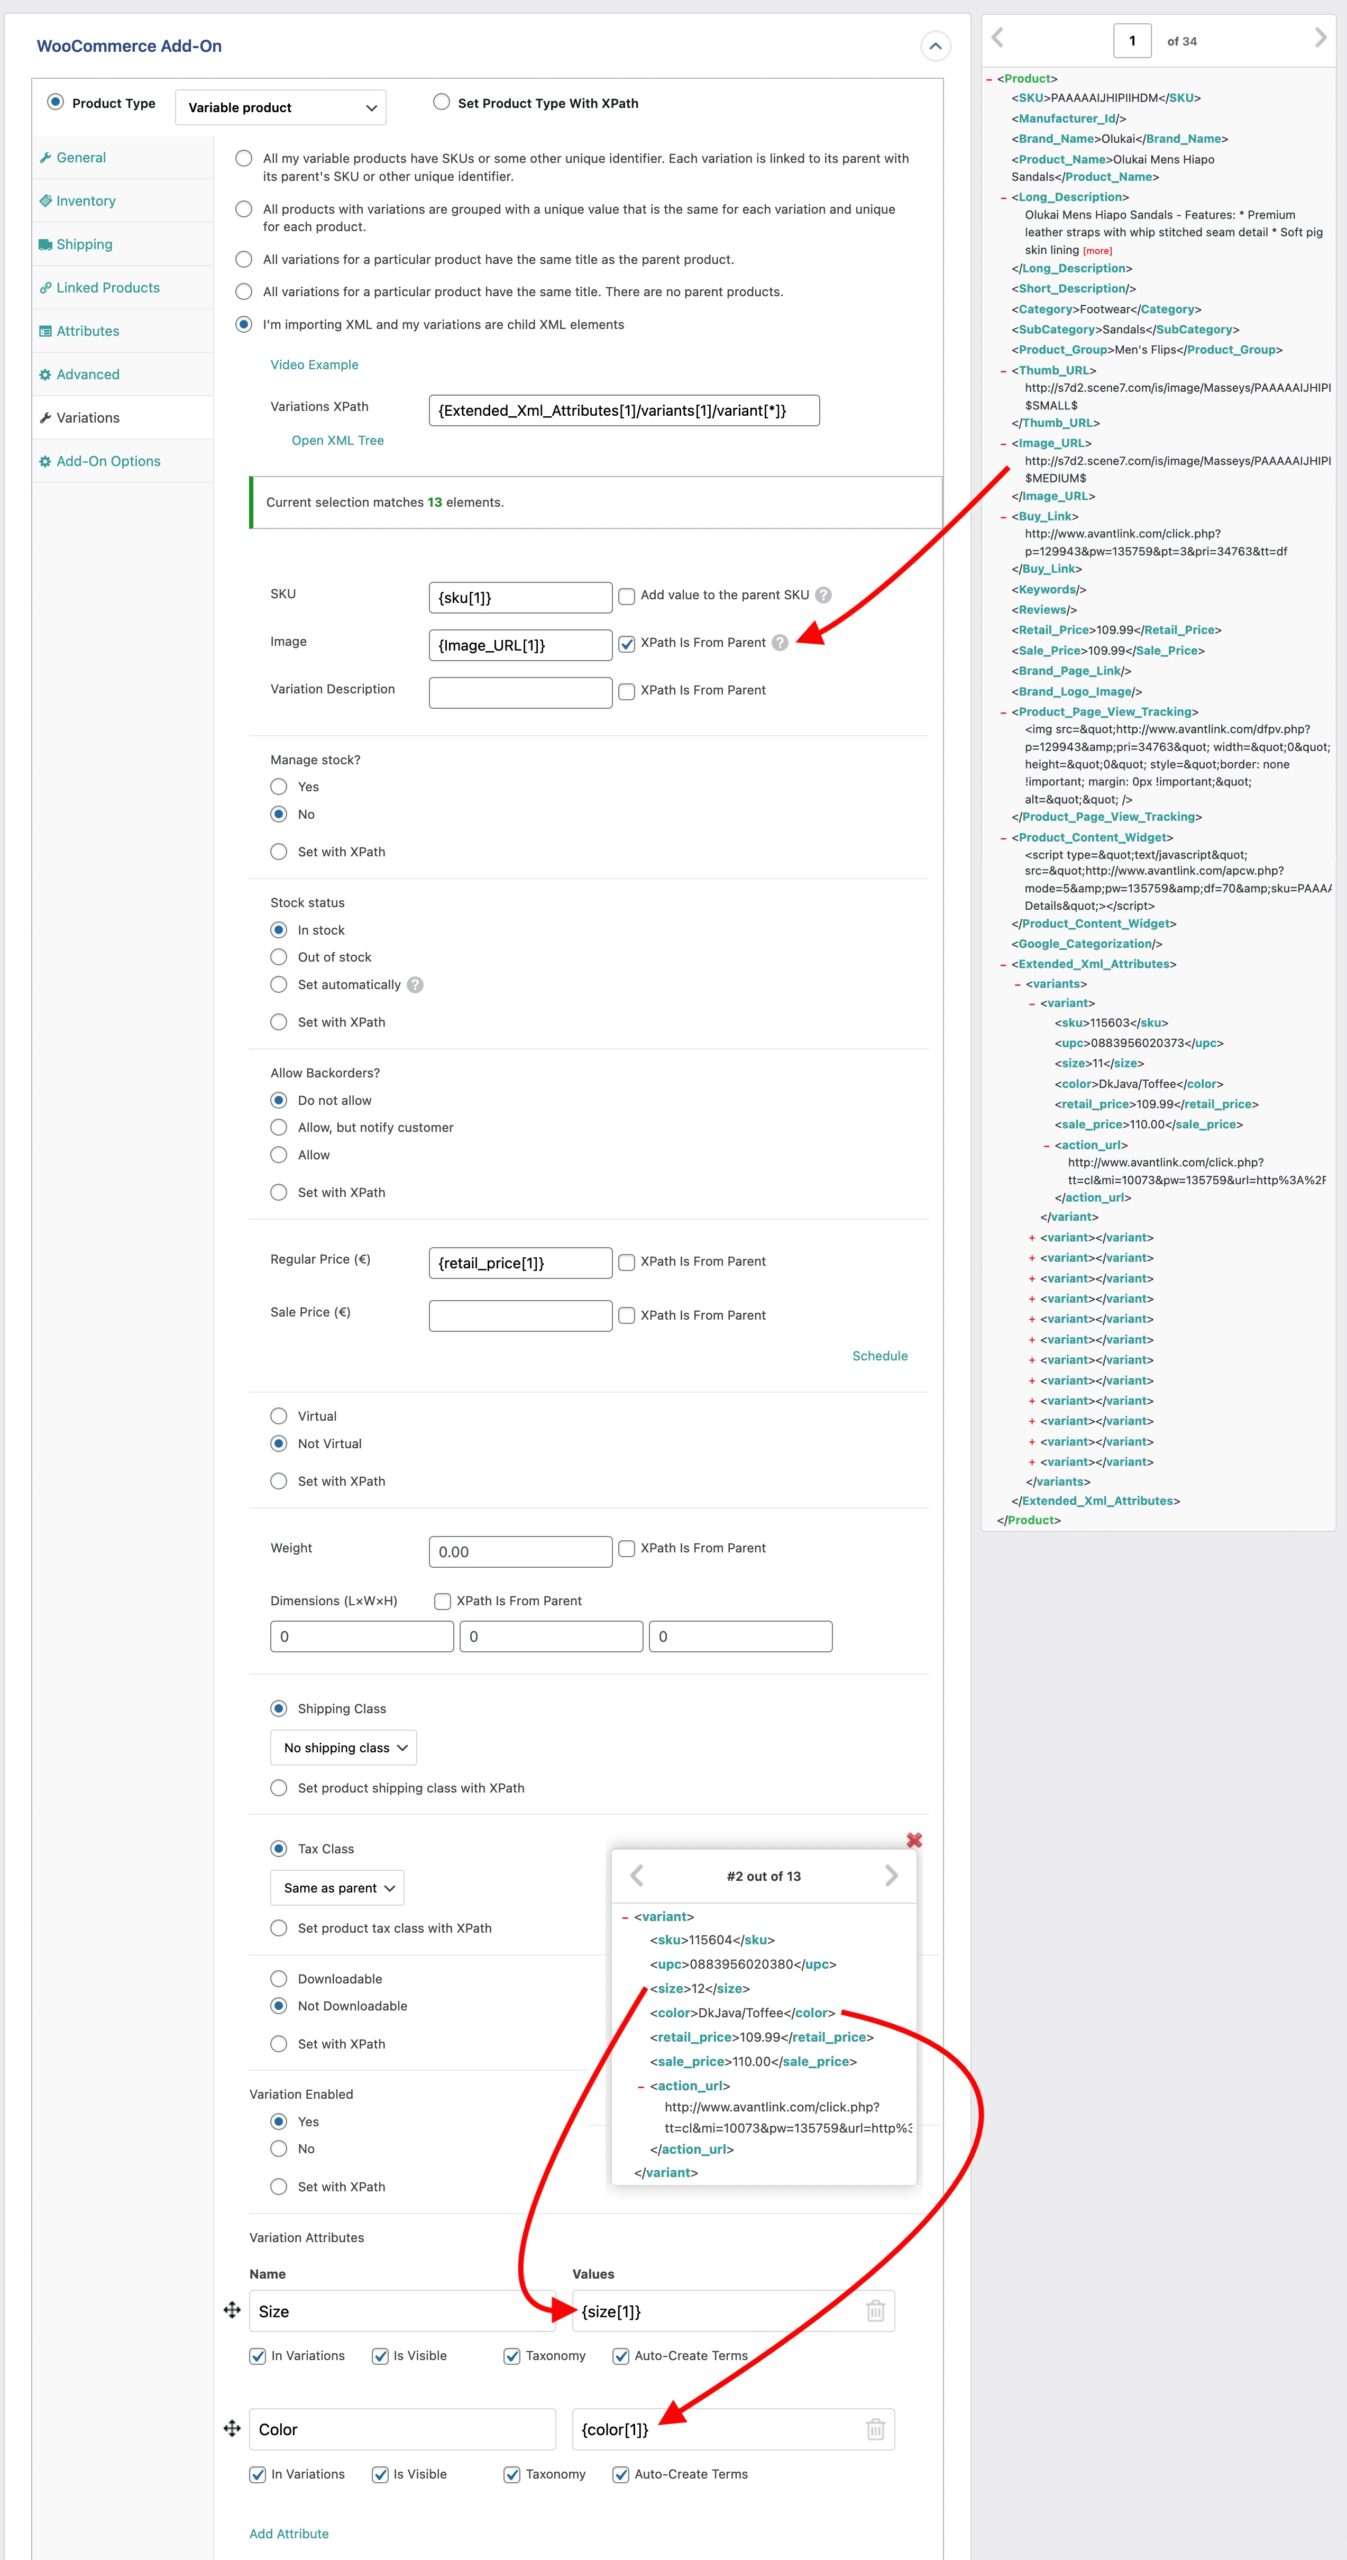Delete the Size attribute row
The image size is (1347, 2560).
(875, 2311)
